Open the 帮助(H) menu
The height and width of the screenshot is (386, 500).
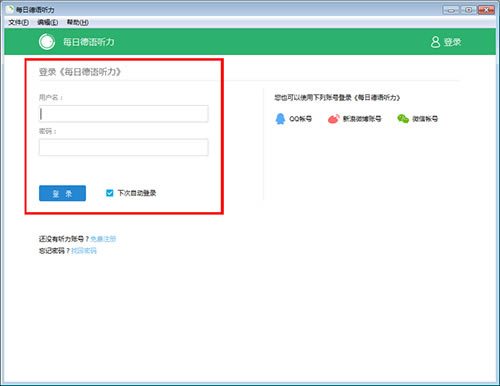pyautogui.click(x=77, y=22)
